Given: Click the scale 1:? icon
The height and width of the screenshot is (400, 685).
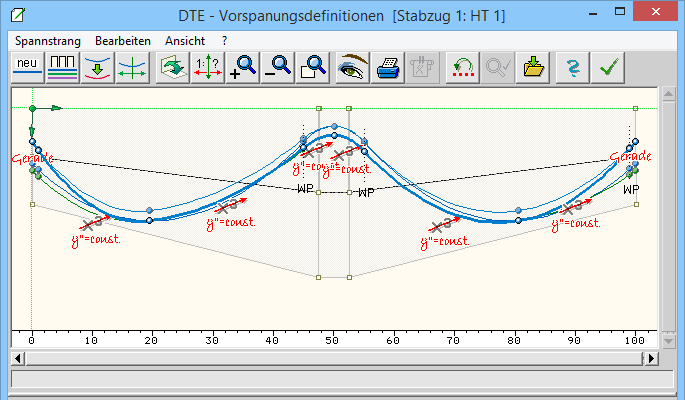Looking at the screenshot, I should [207, 67].
